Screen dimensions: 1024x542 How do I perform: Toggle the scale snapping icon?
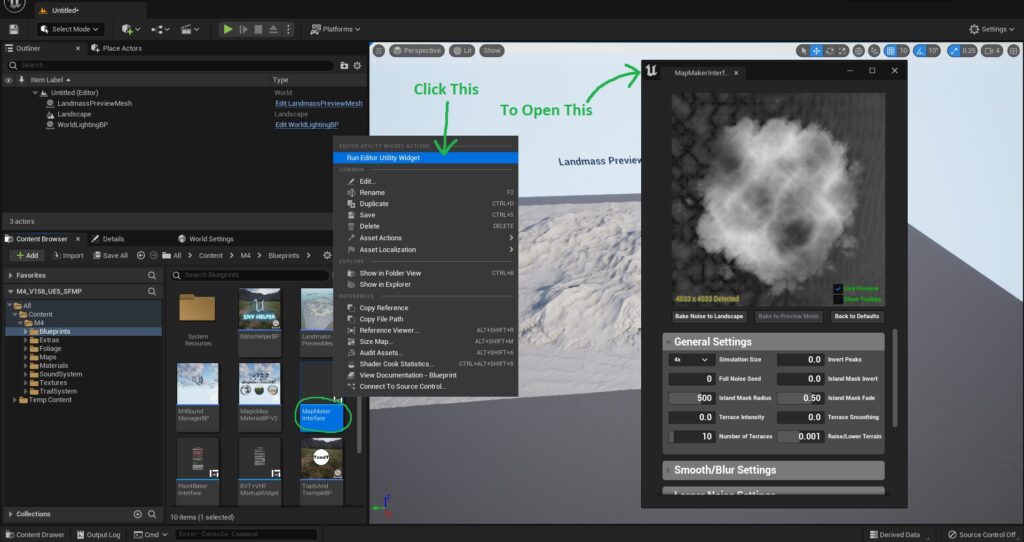[x=954, y=50]
